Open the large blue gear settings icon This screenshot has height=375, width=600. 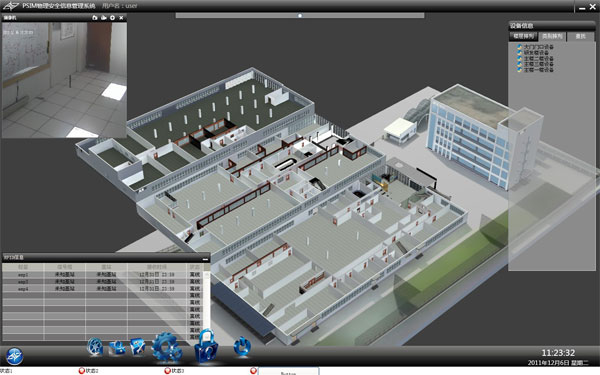[x=166, y=347]
